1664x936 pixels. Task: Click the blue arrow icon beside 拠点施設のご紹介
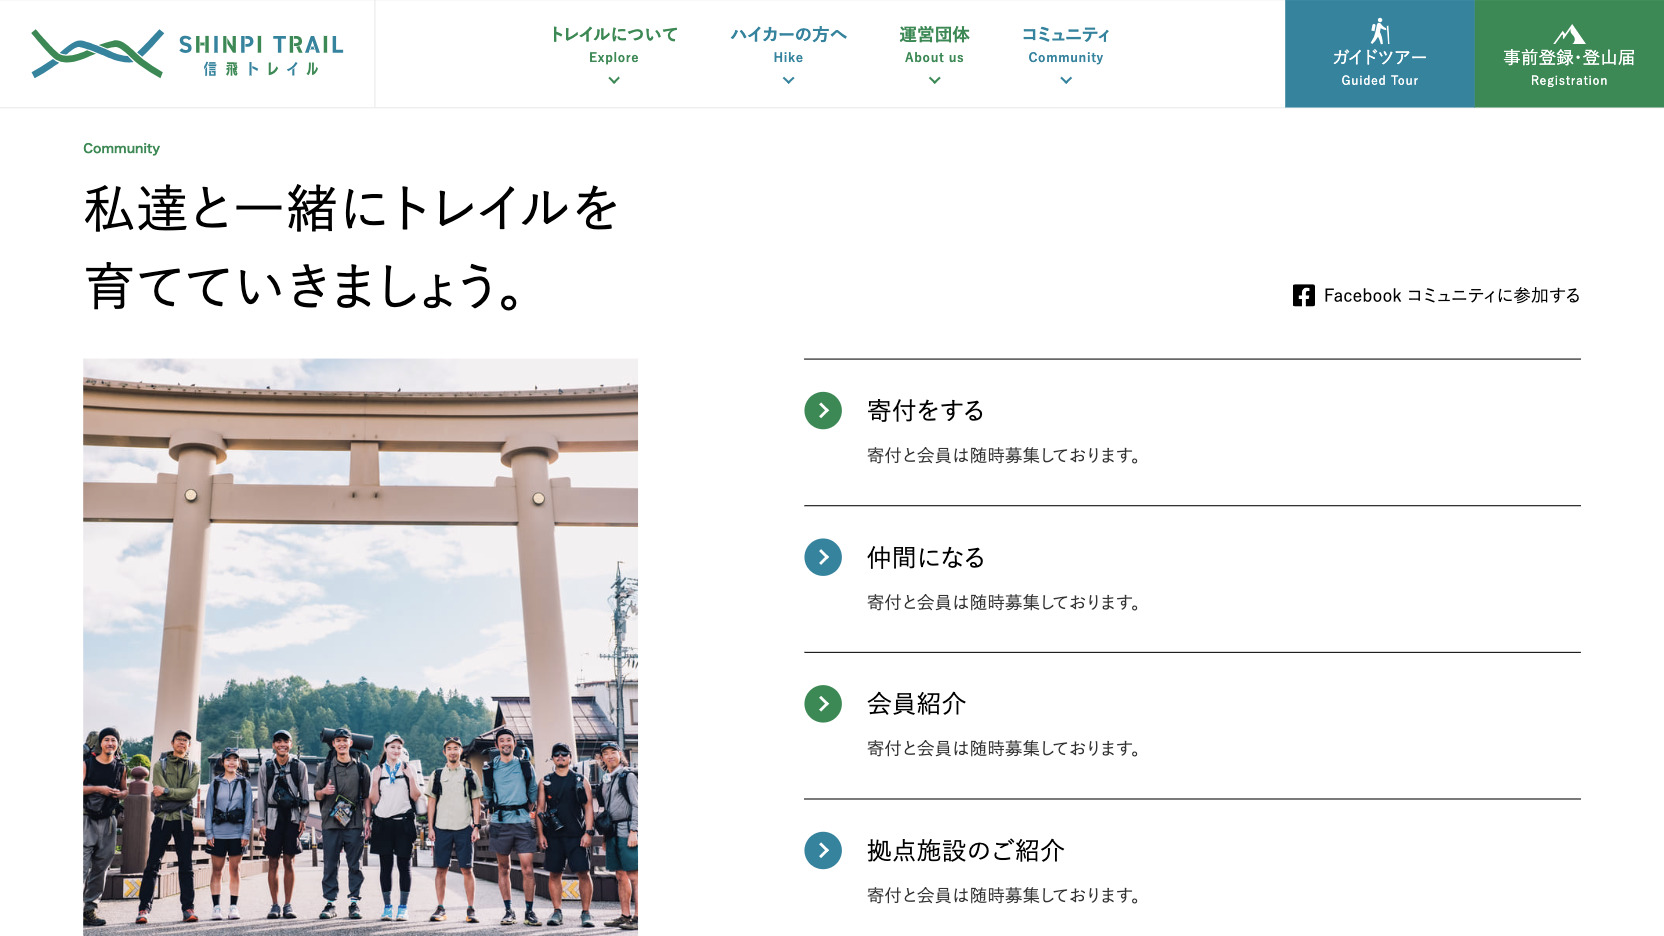click(x=822, y=851)
